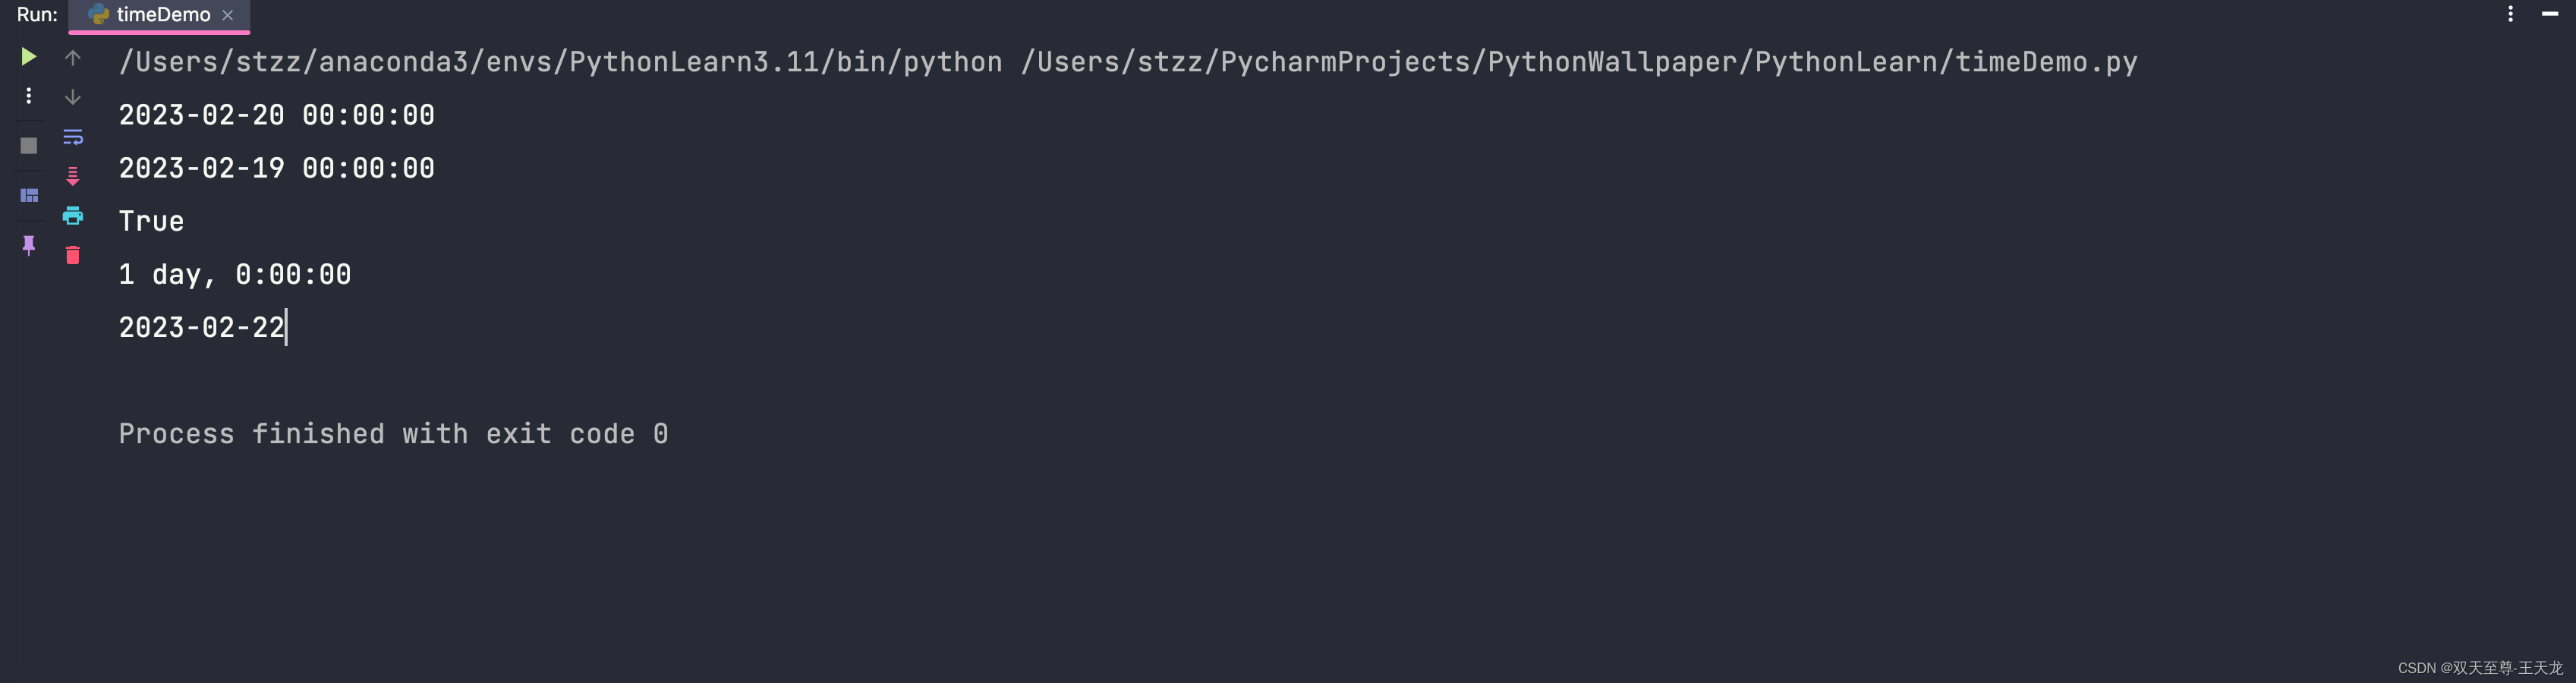Screen dimensions: 2576x683
Task: Print console output with the printer icon
Action: tap(73, 216)
